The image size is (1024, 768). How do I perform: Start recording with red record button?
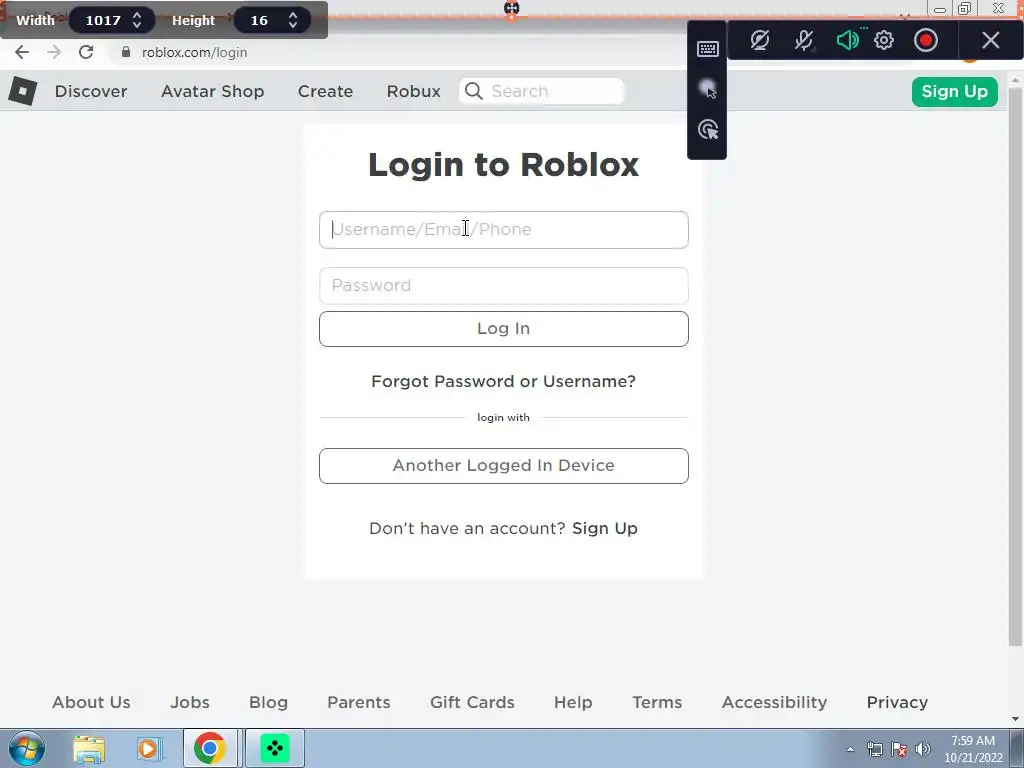pos(925,40)
